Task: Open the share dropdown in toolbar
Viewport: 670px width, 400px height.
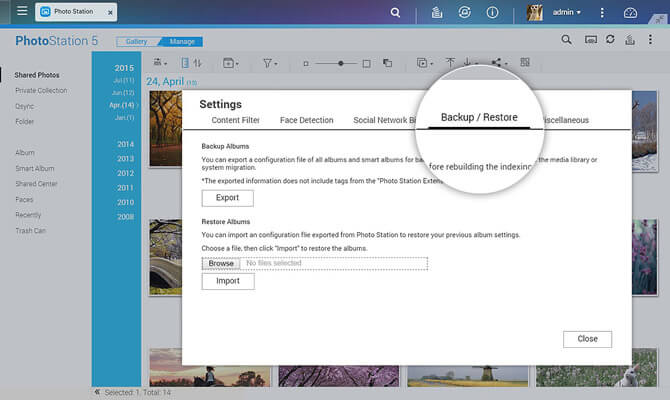Action: [498, 63]
